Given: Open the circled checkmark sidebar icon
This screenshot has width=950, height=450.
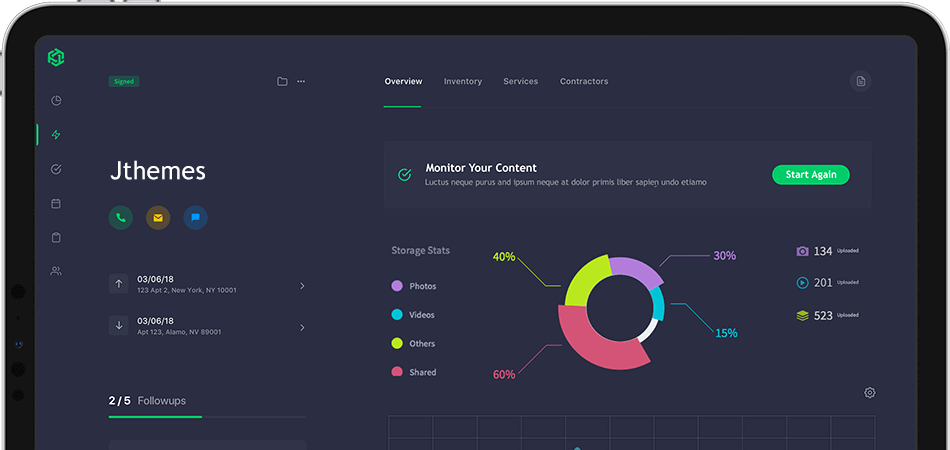Looking at the screenshot, I should pos(56,169).
